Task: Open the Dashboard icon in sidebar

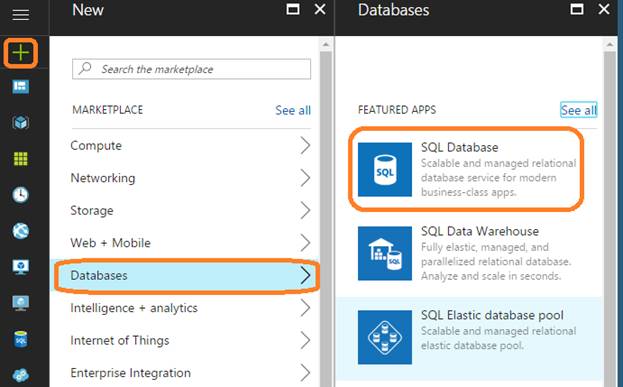Action: point(21,86)
